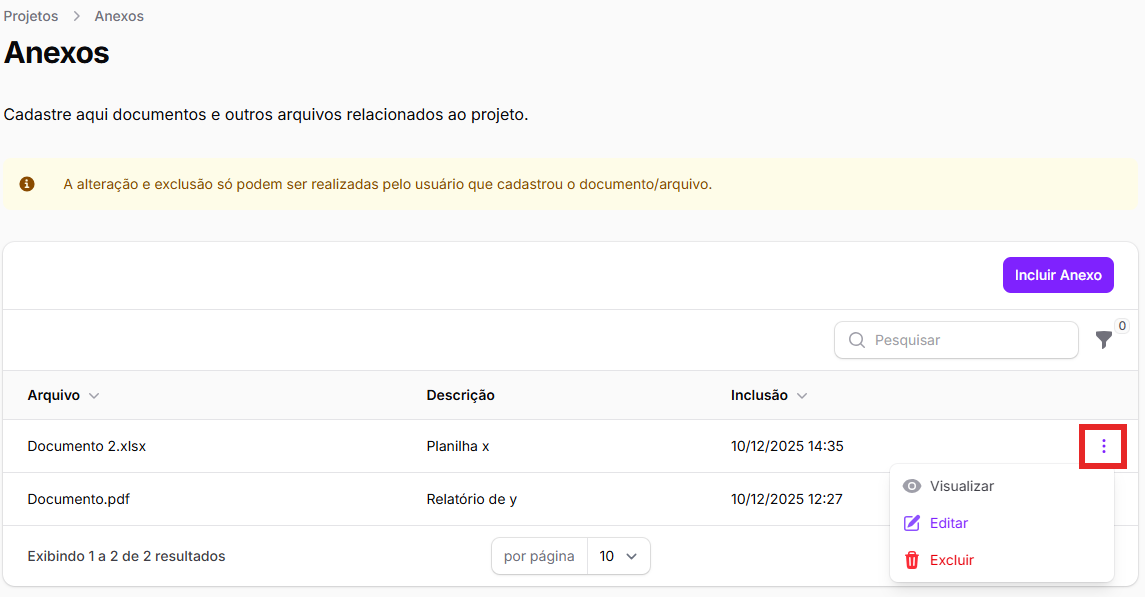Click the eye icon beside Visualizar
This screenshot has height=597, width=1145.
(x=911, y=486)
